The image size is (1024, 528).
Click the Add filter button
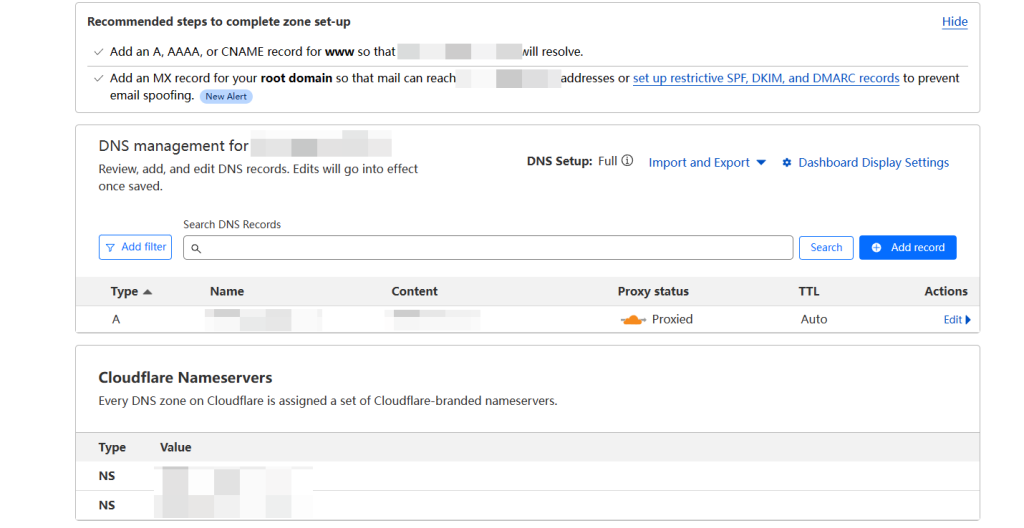135,247
